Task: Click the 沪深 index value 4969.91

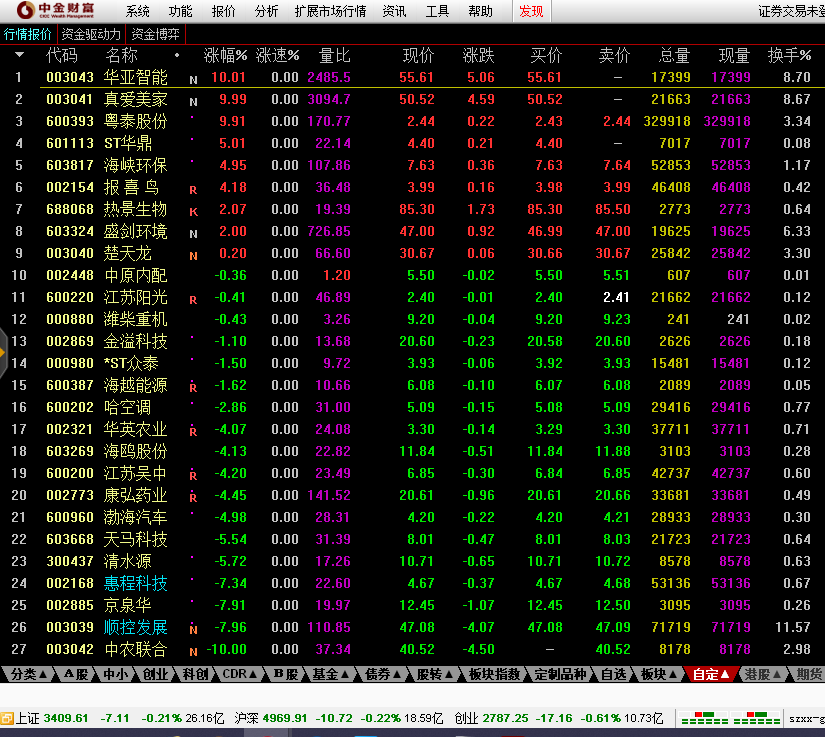Action: tap(285, 718)
